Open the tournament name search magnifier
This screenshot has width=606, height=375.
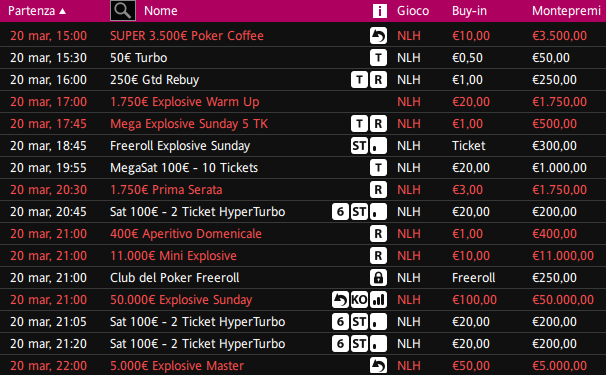click(123, 10)
